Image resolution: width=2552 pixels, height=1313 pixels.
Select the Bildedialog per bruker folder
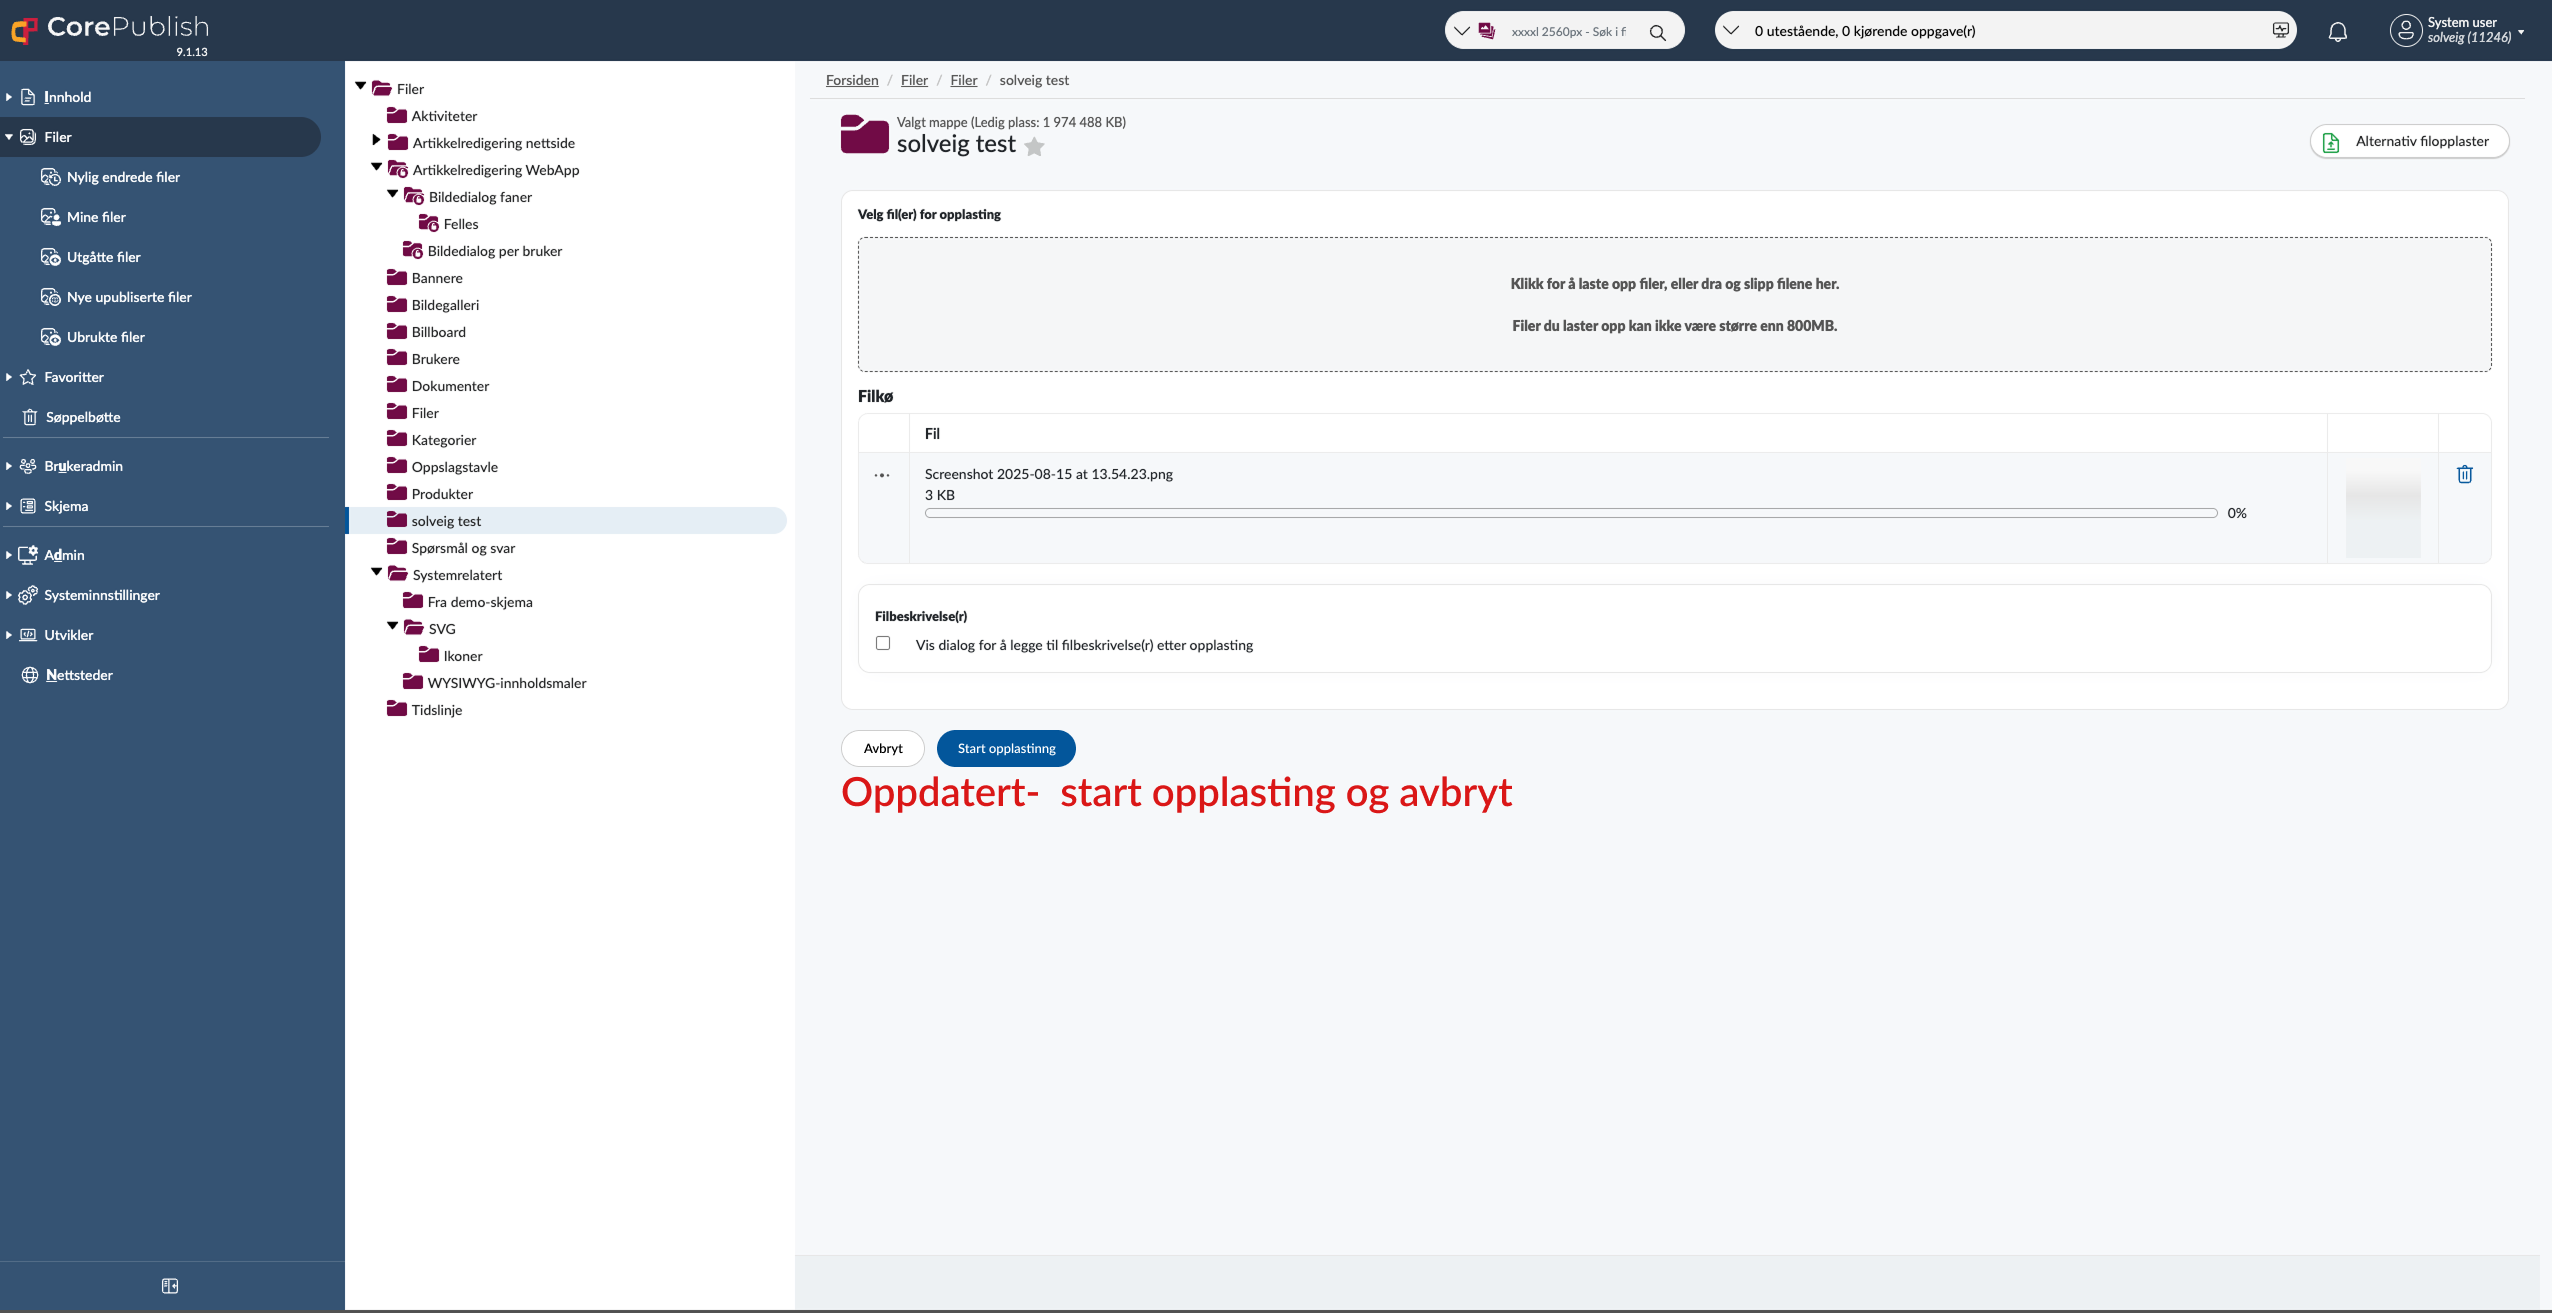coord(495,251)
